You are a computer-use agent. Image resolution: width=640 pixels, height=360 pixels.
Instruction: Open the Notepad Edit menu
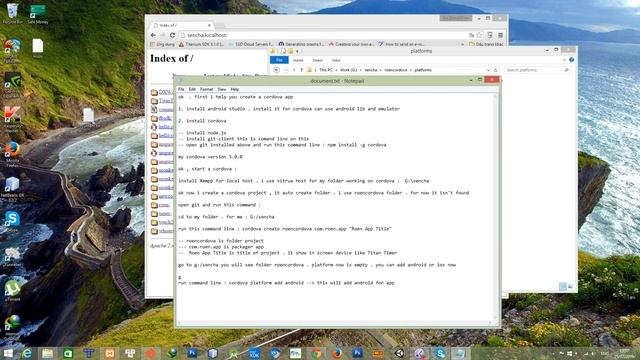pos(192,89)
